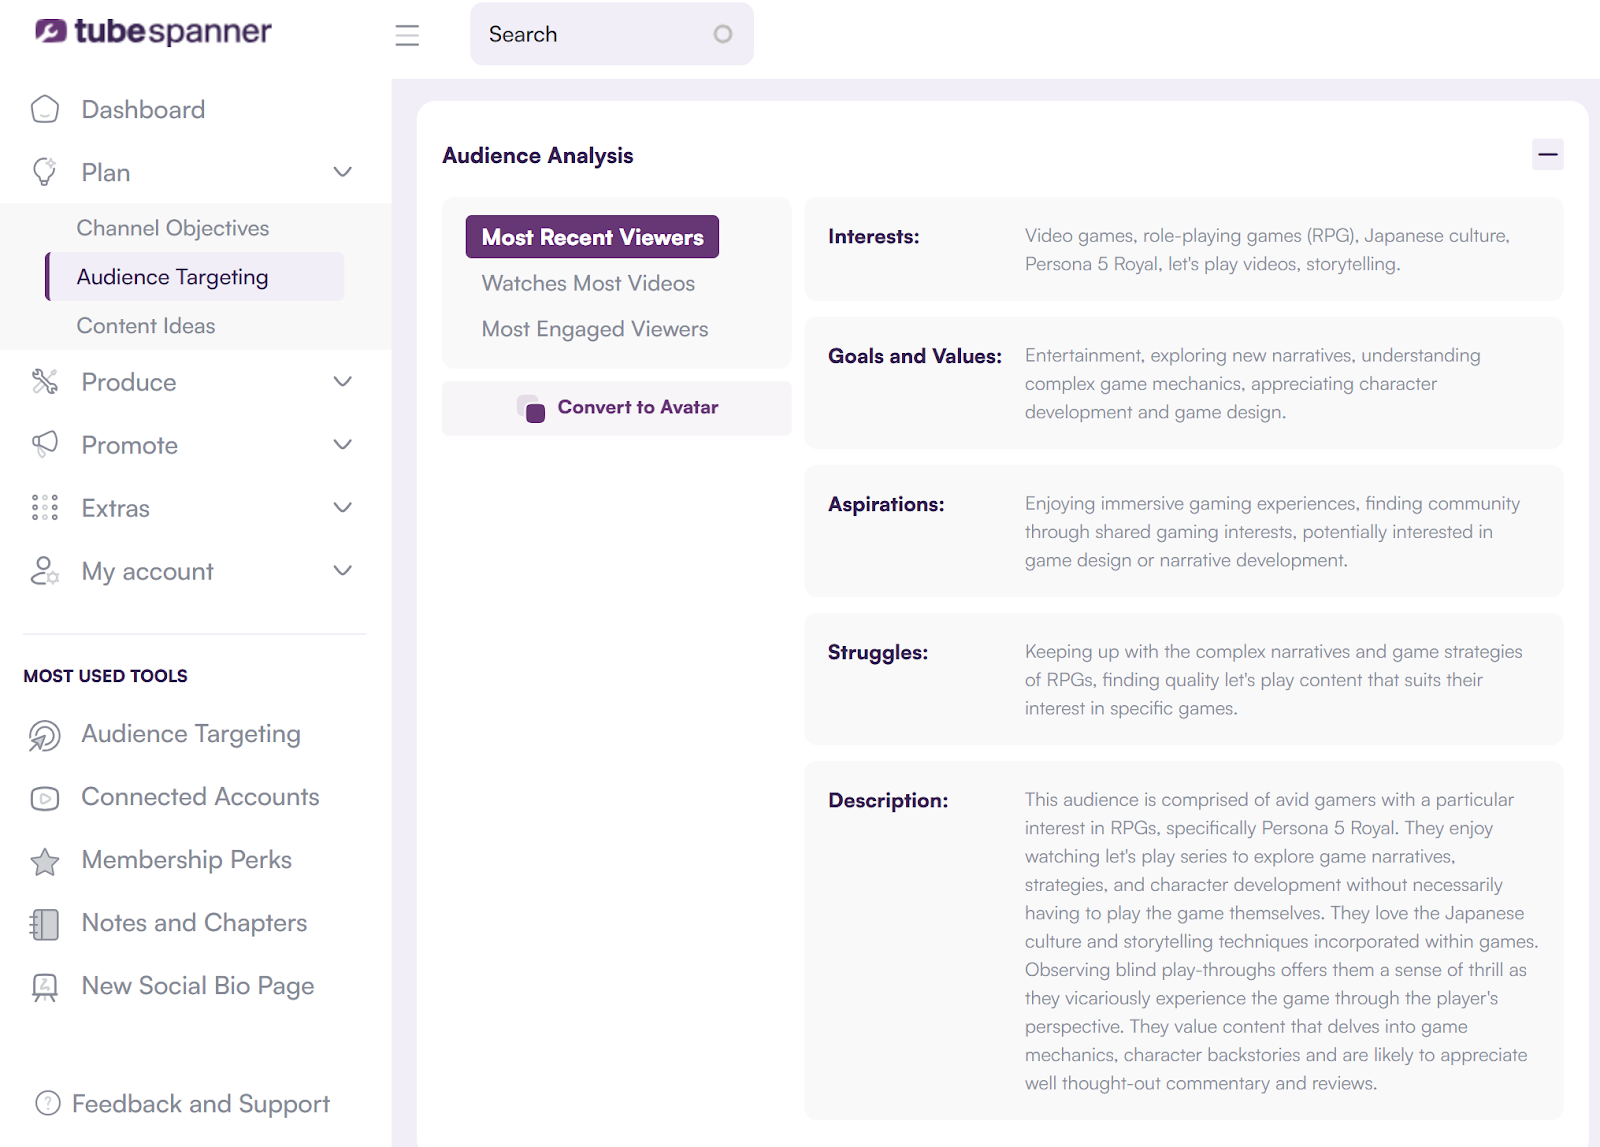
Task: Click the Audience Analysis heading
Action: tap(538, 155)
